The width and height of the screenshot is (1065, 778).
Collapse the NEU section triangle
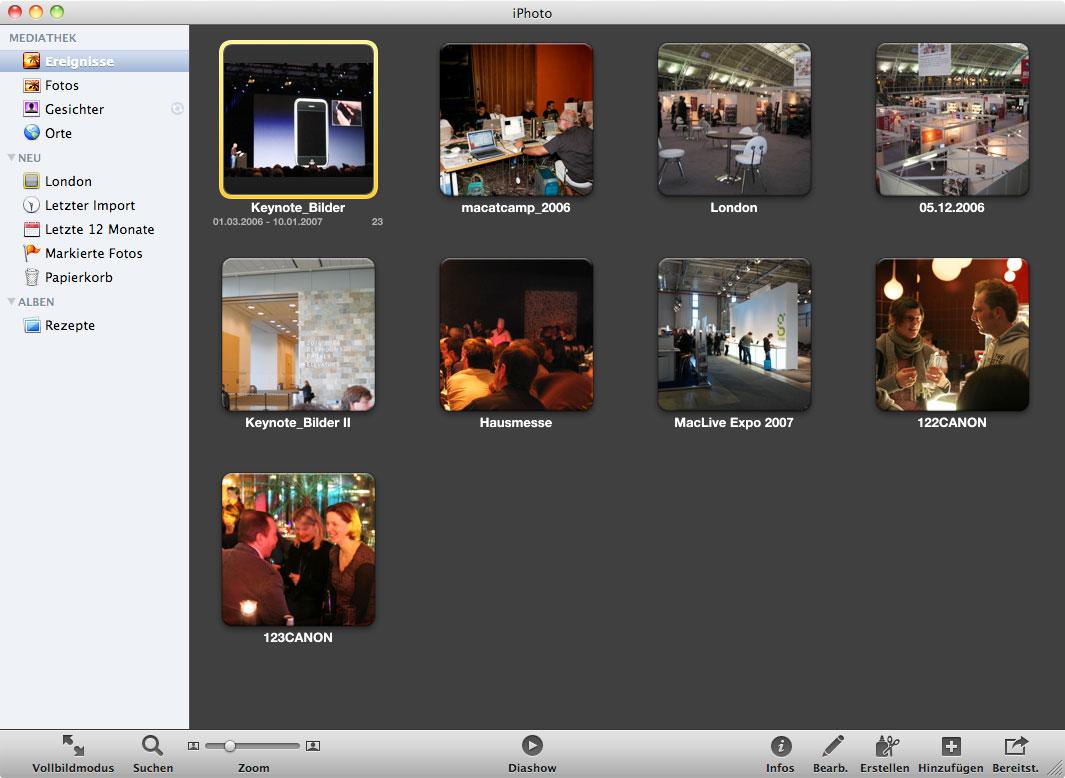[12, 158]
